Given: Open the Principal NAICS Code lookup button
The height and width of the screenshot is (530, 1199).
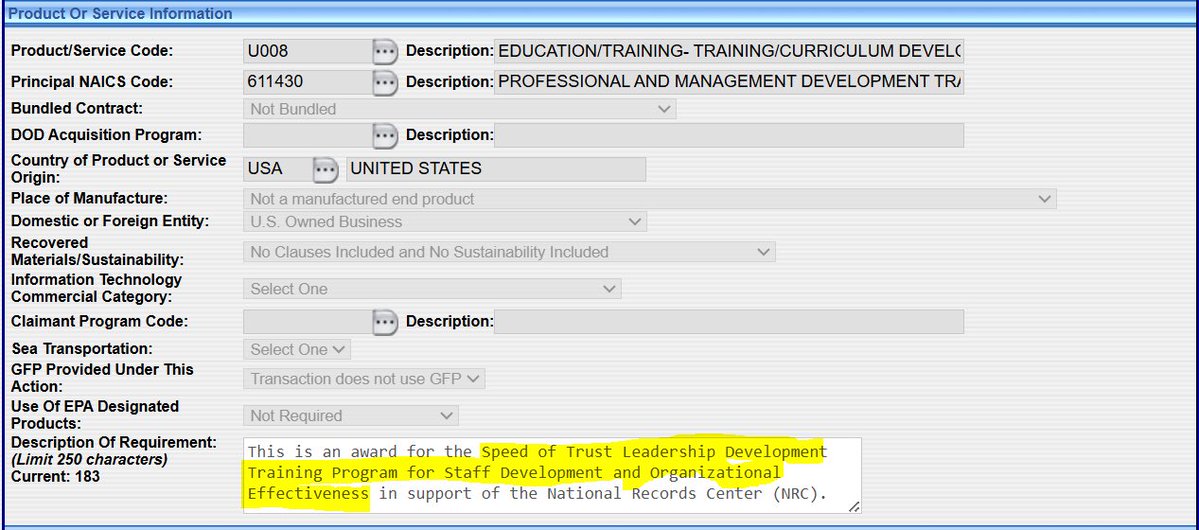Looking at the screenshot, I should (x=385, y=82).
